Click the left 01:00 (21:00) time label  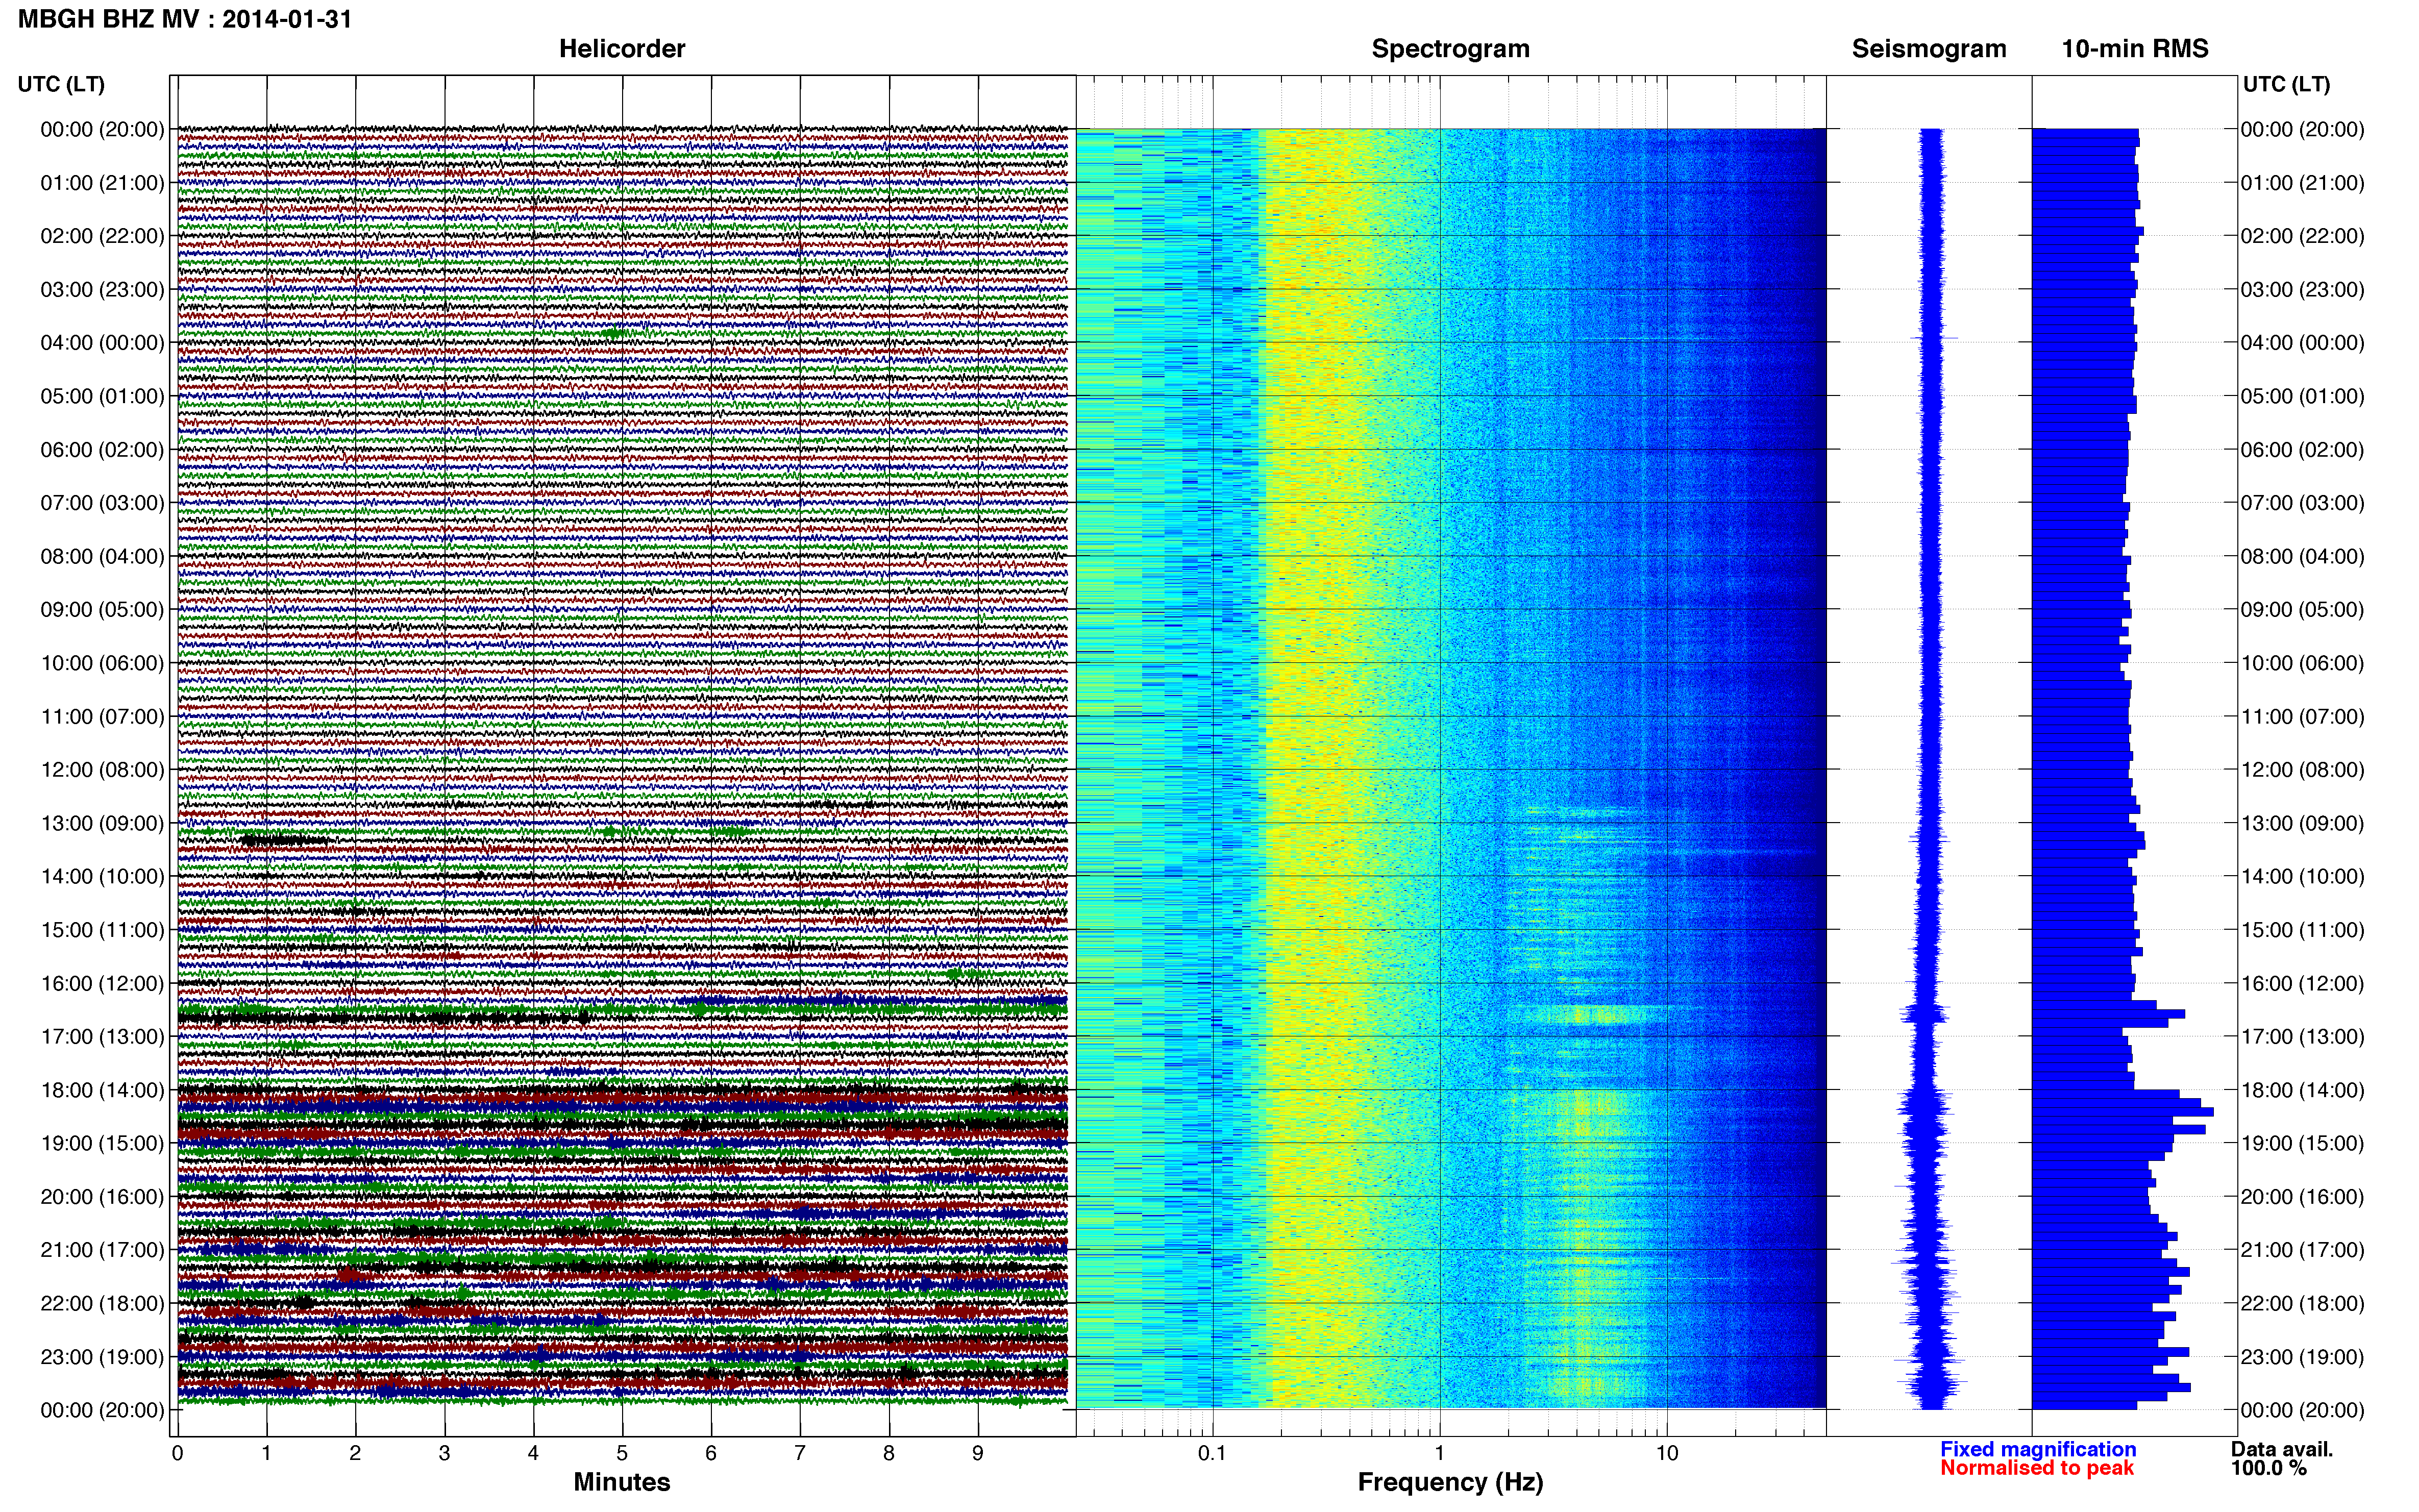coord(102,183)
